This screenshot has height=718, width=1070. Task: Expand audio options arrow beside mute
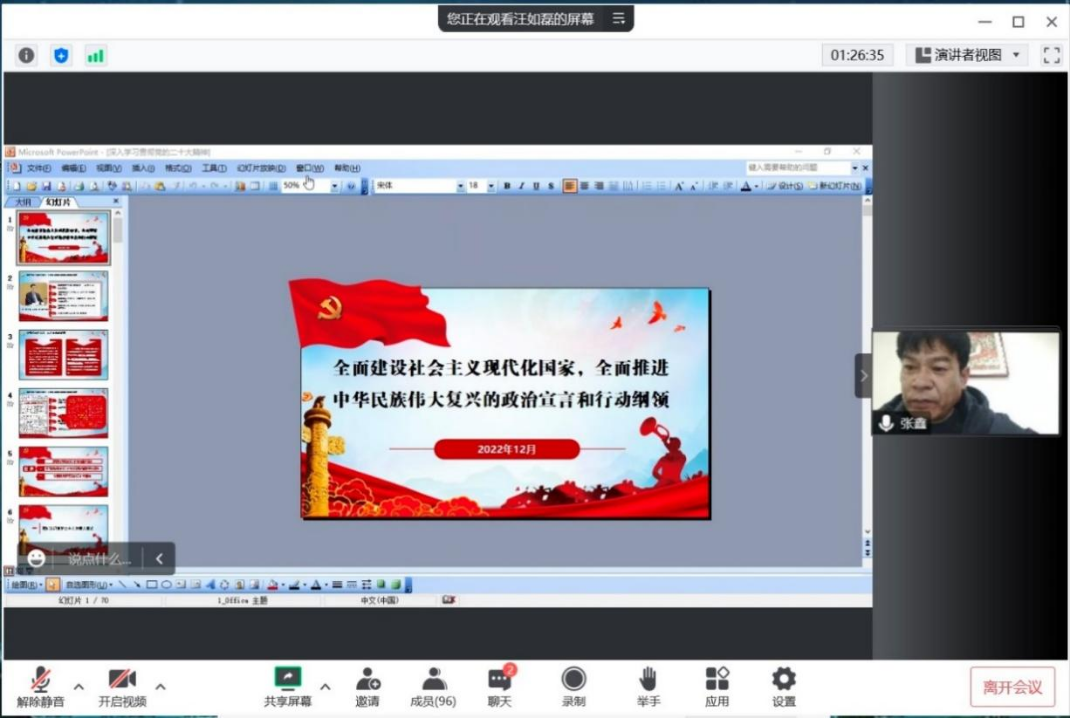click(79, 686)
